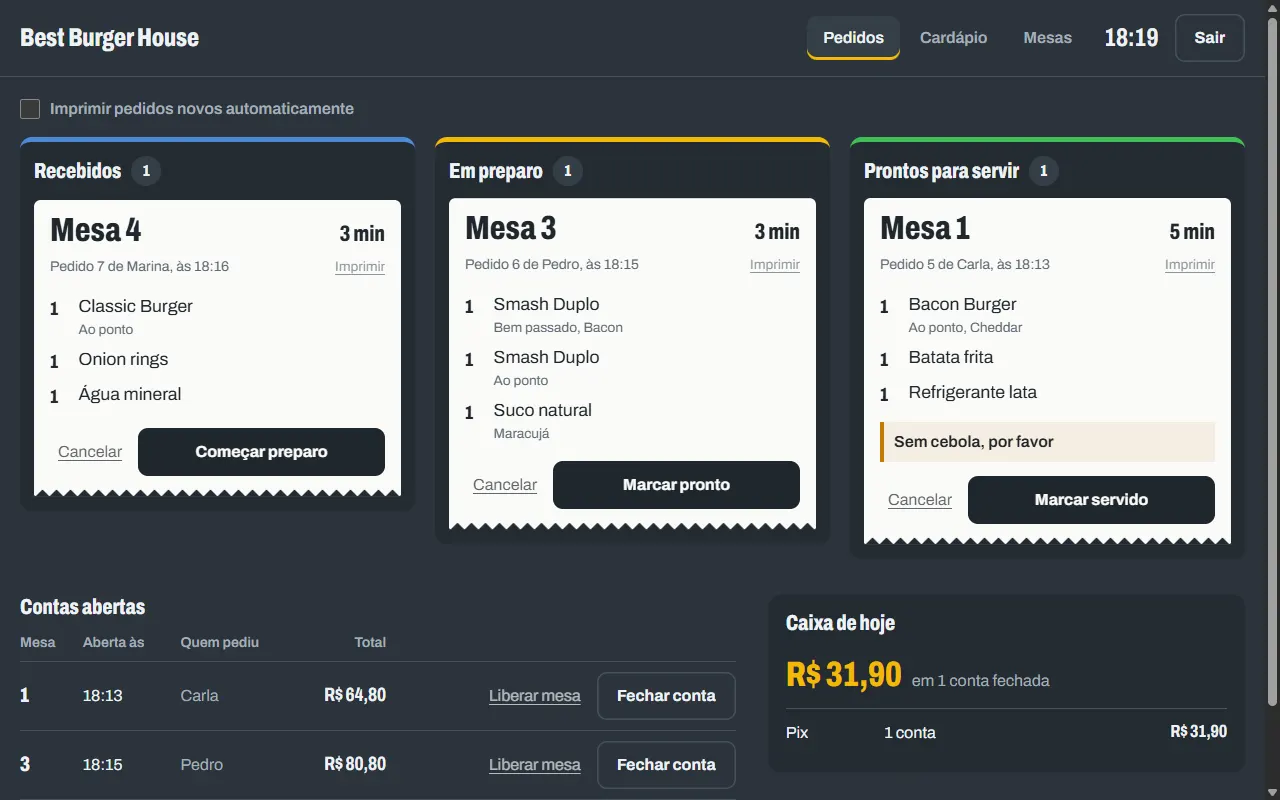Cancel the Mesa 1 order
1280x800 pixels.
pos(920,500)
